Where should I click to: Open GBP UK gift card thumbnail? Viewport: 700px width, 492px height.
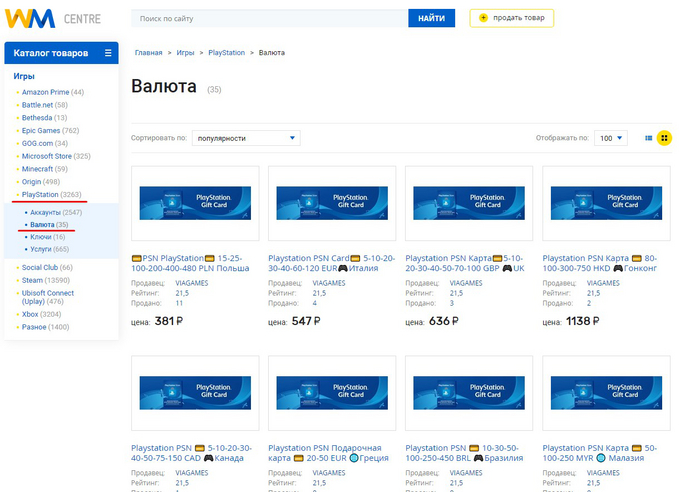(x=469, y=203)
